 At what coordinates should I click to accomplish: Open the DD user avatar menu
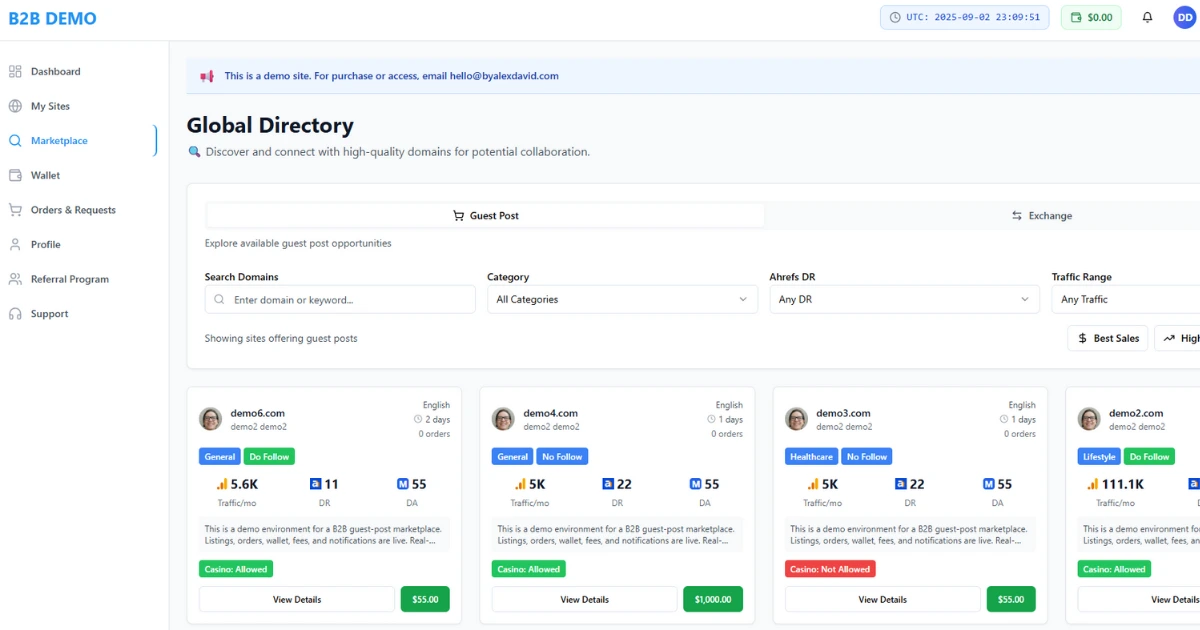point(1184,17)
